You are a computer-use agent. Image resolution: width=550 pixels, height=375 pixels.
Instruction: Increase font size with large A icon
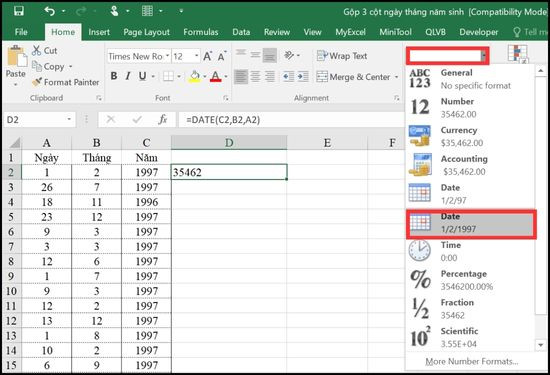(x=207, y=56)
